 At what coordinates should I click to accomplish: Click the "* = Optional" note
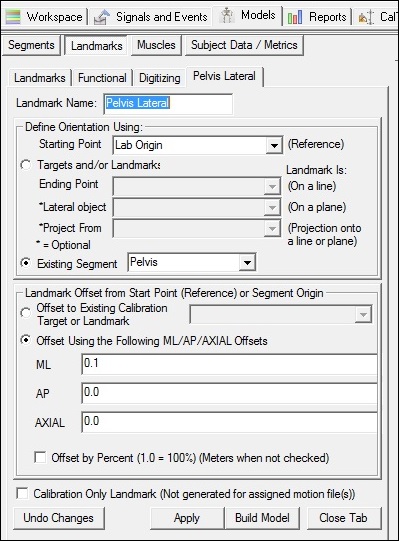pyautogui.click(x=64, y=245)
